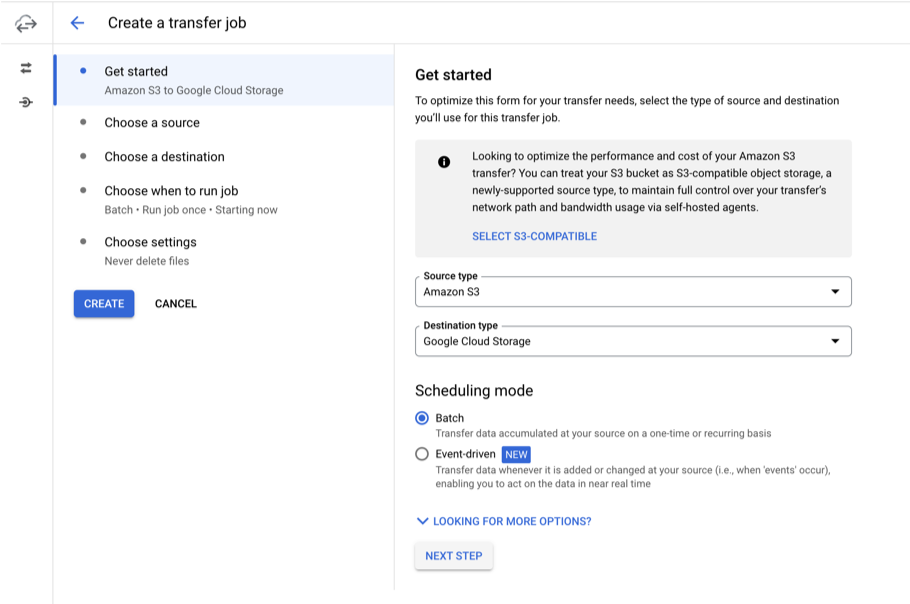Click the blue CREATE button

click(104, 303)
